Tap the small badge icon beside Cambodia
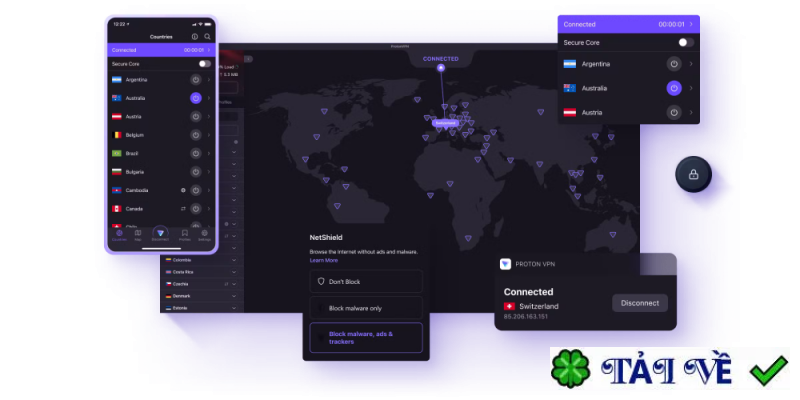 click(x=183, y=190)
